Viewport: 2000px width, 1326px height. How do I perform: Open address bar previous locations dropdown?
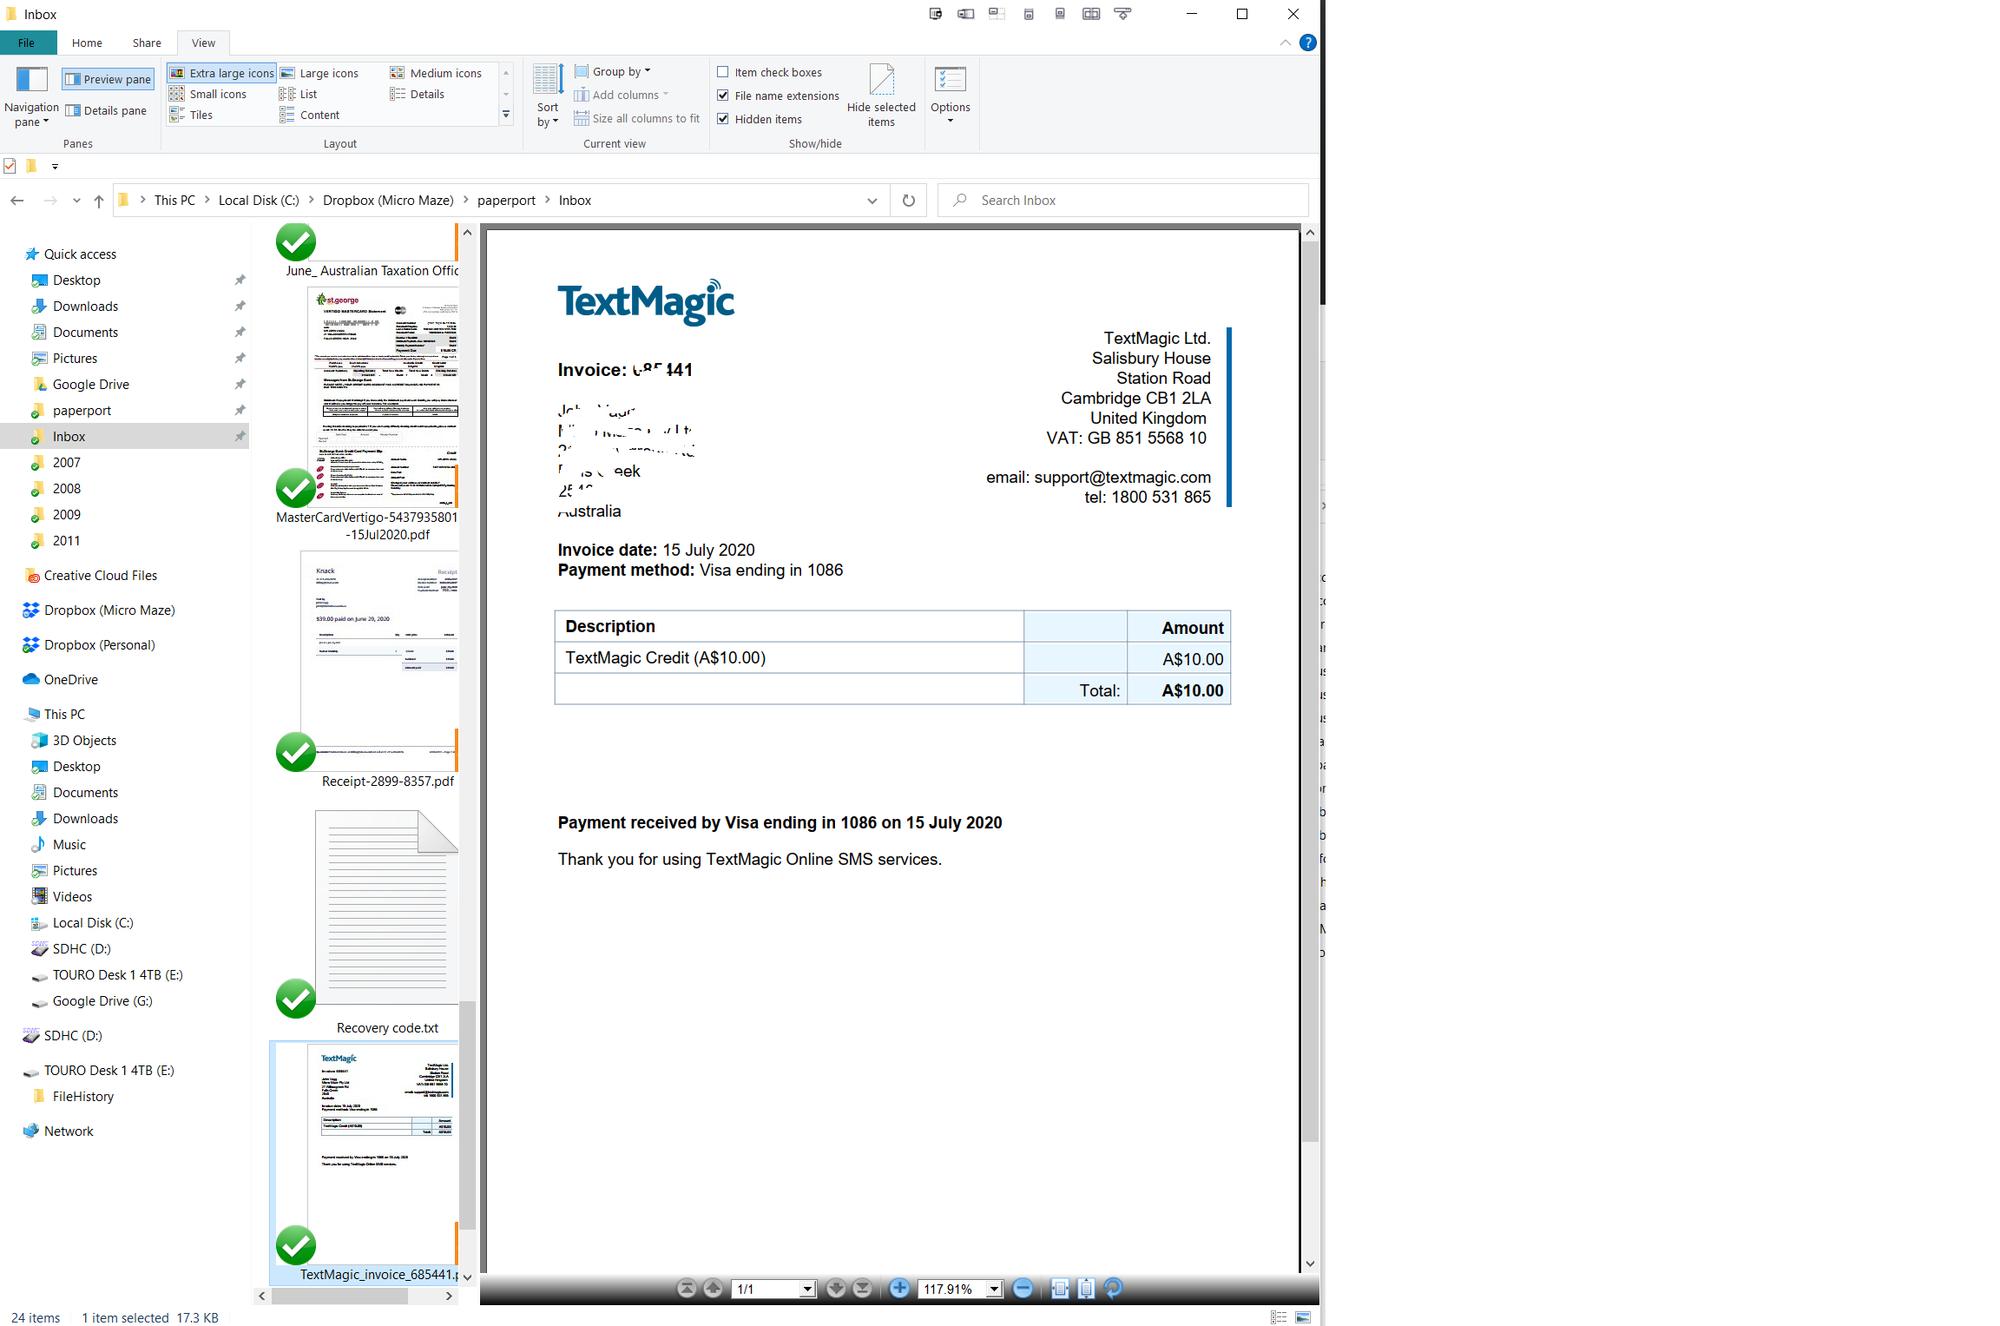coord(872,200)
